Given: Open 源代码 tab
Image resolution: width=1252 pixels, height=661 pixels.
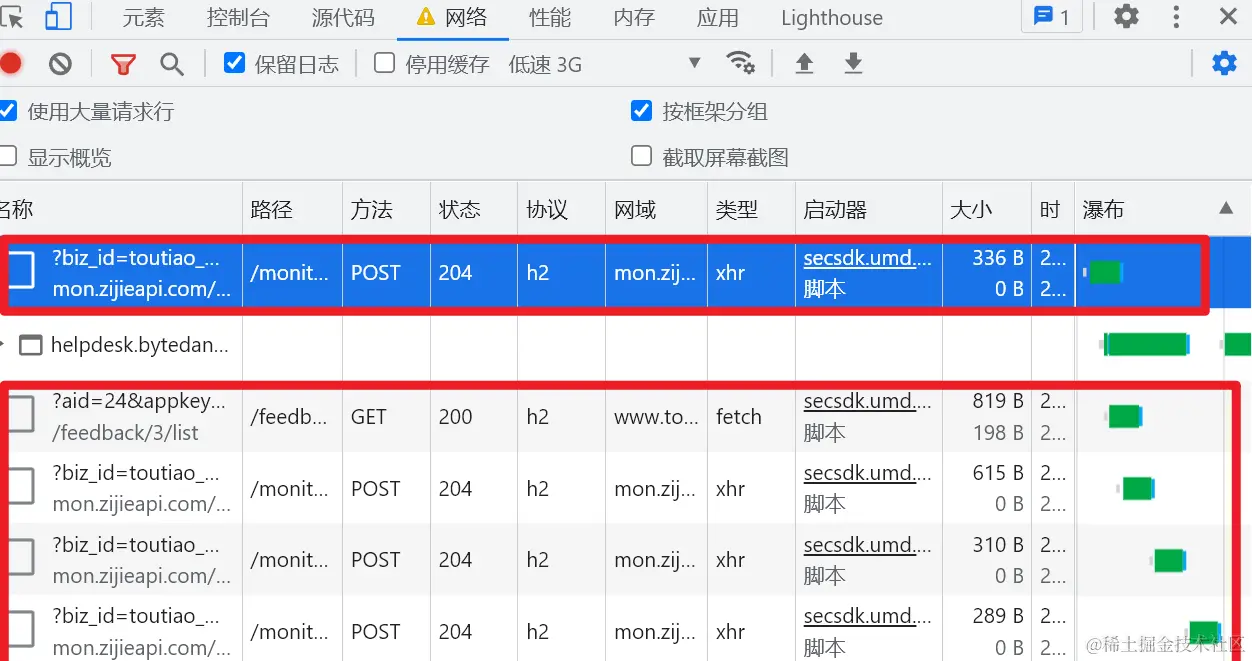Looking at the screenshot, I should click(343, 18).
